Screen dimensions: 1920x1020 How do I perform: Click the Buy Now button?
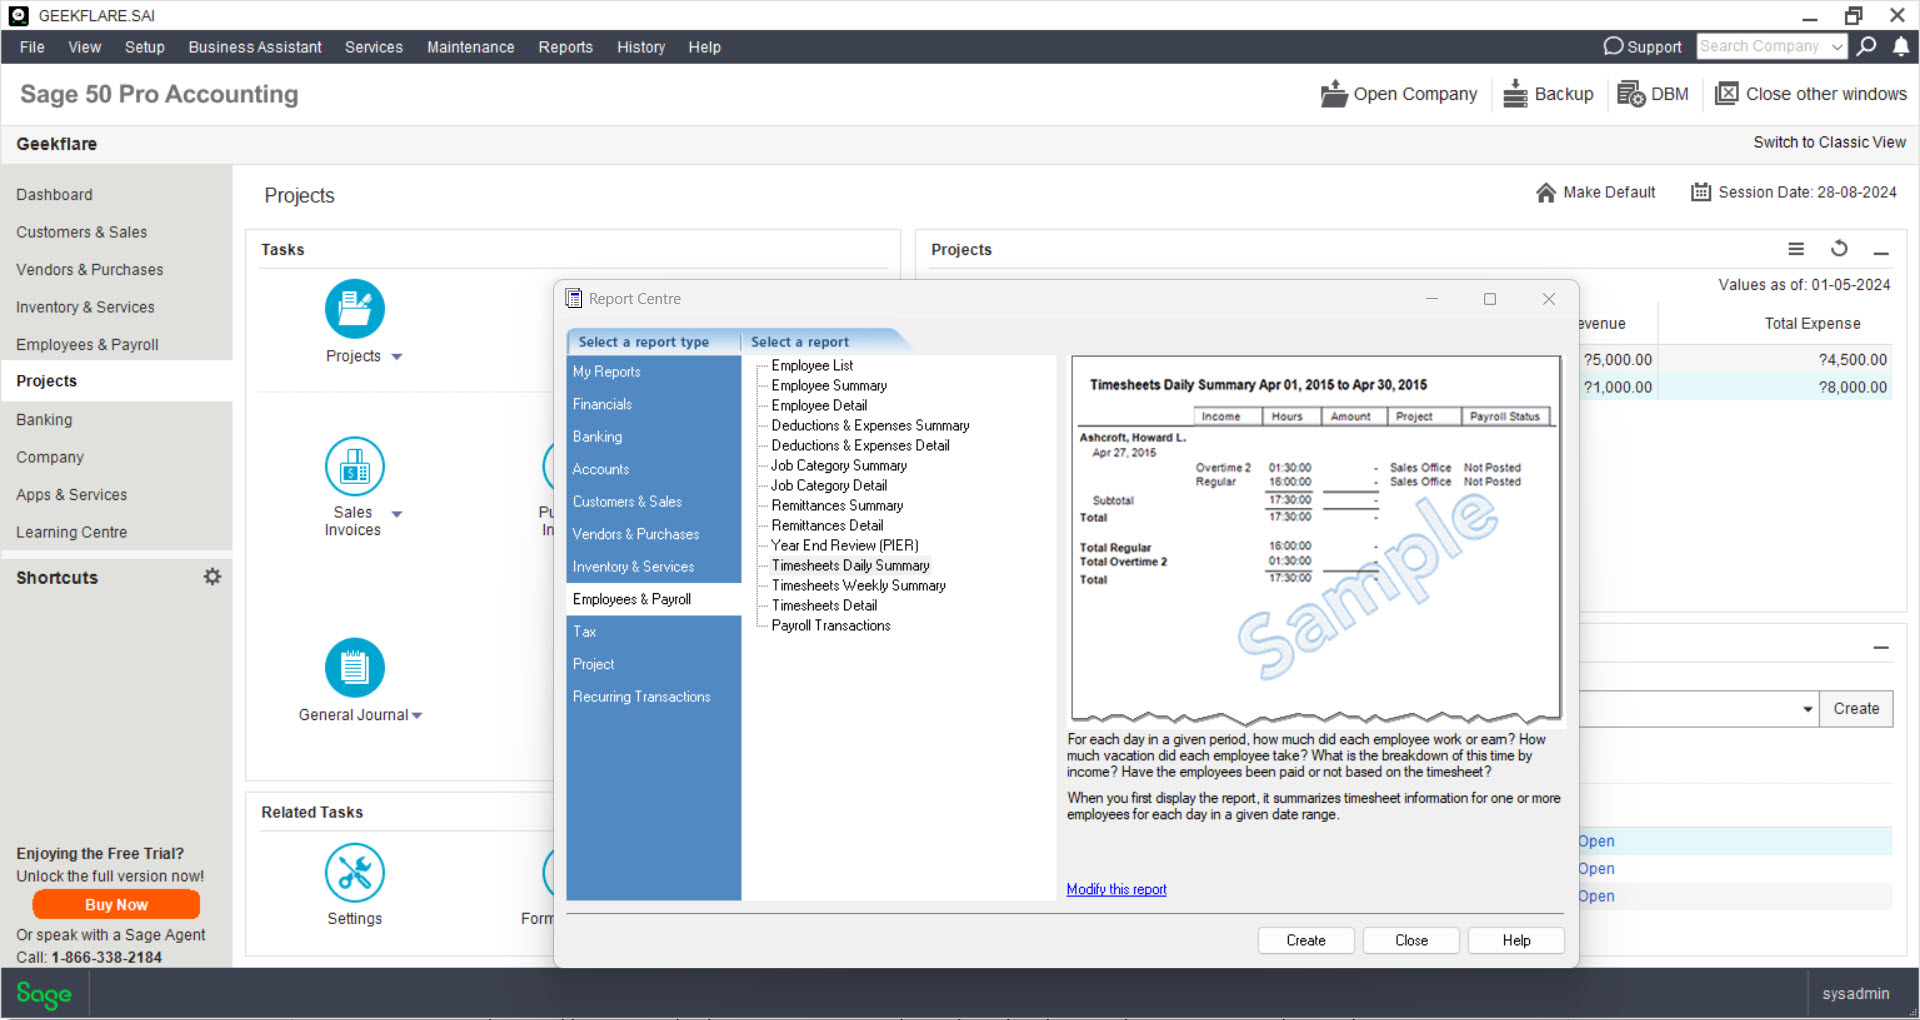point(115,904)
